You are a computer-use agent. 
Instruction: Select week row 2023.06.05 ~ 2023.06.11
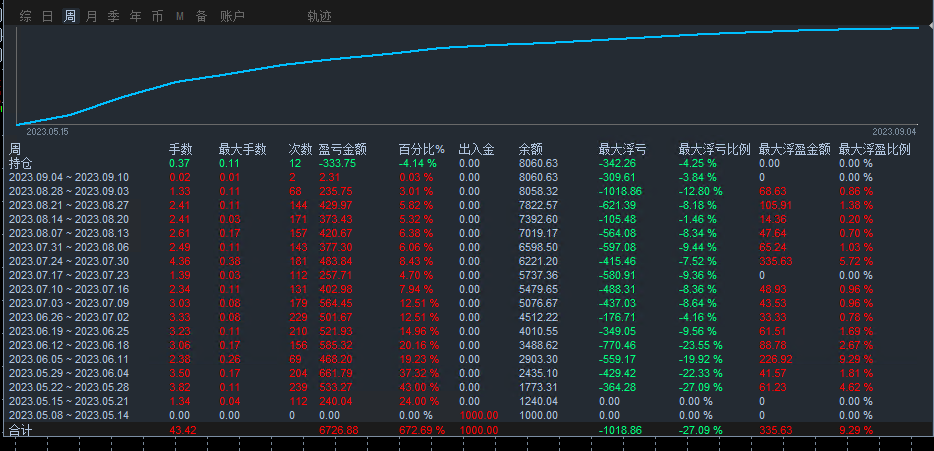pos(69,359)
